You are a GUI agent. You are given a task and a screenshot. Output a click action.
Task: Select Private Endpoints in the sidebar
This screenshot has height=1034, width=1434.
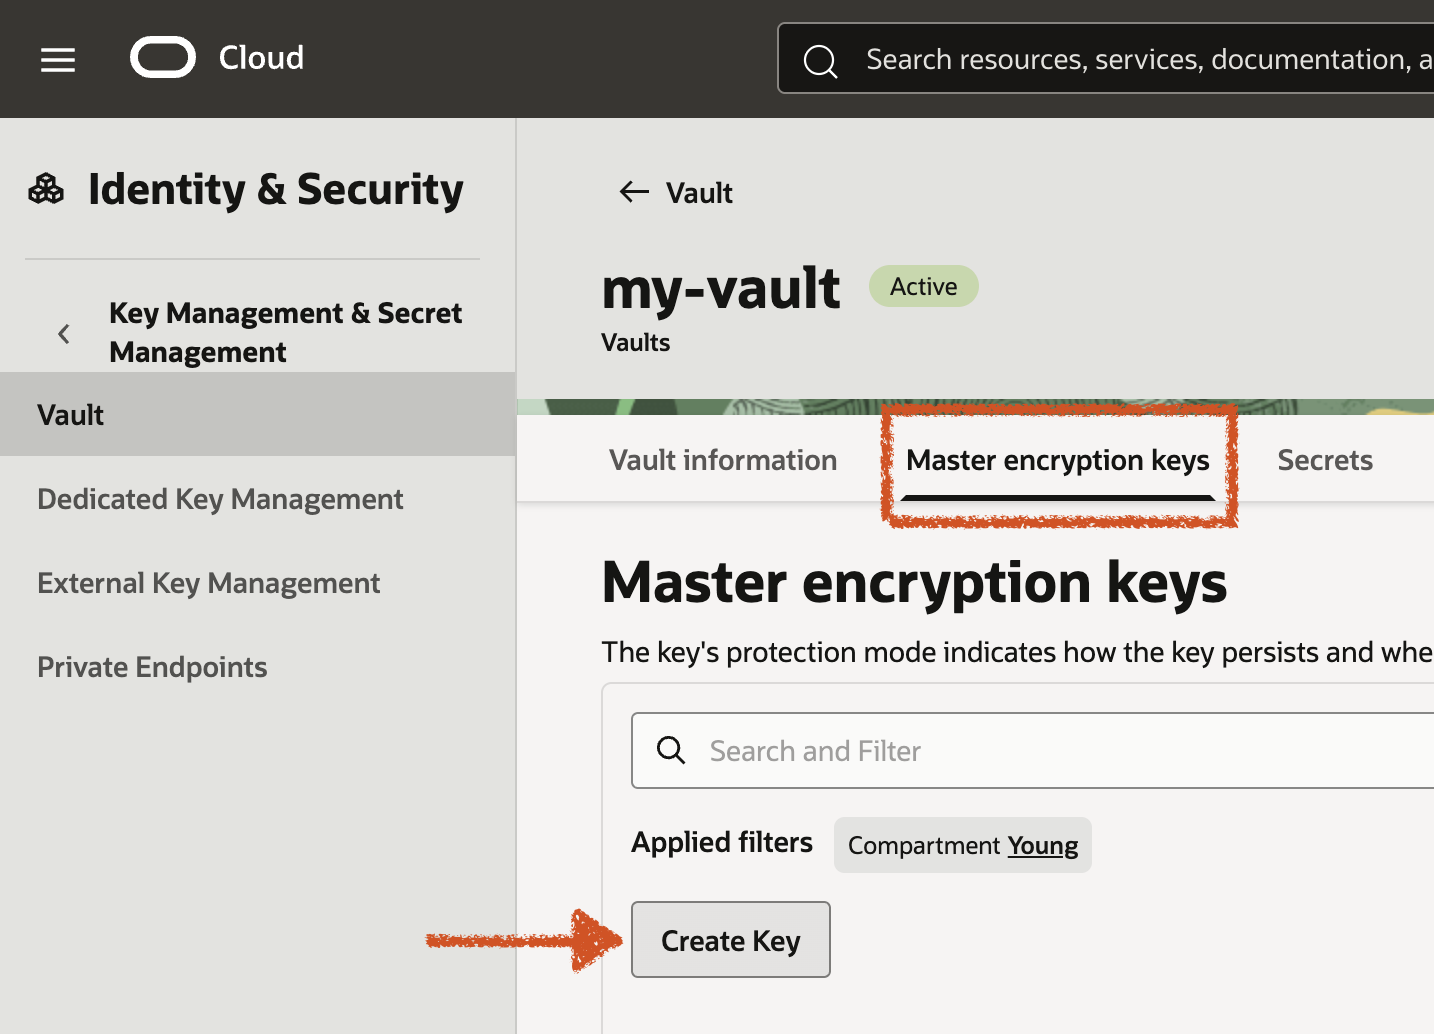click(x=151, y=666)
